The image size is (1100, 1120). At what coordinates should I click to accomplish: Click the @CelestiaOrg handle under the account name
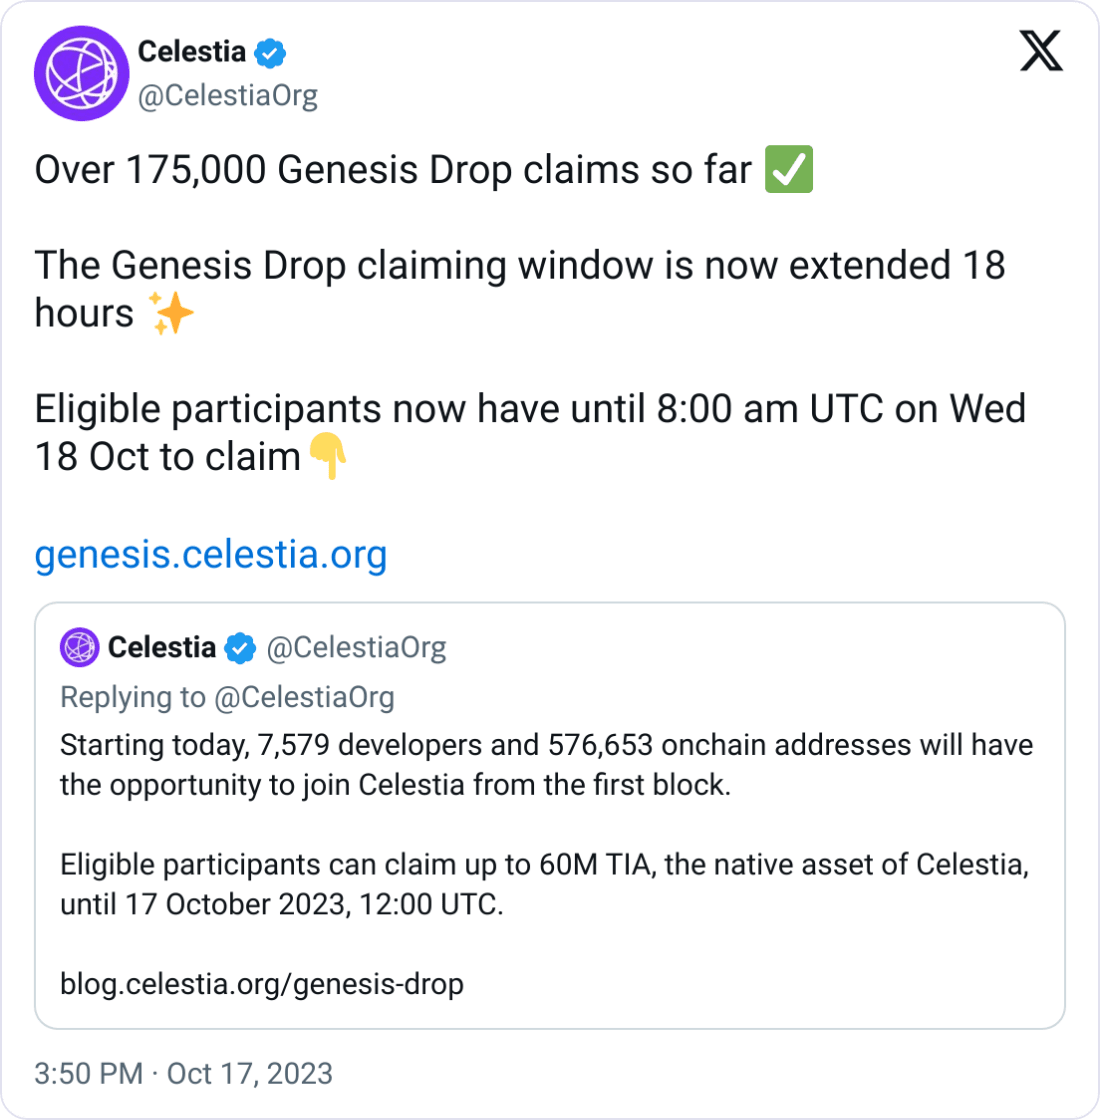click(x=230, y=95)
